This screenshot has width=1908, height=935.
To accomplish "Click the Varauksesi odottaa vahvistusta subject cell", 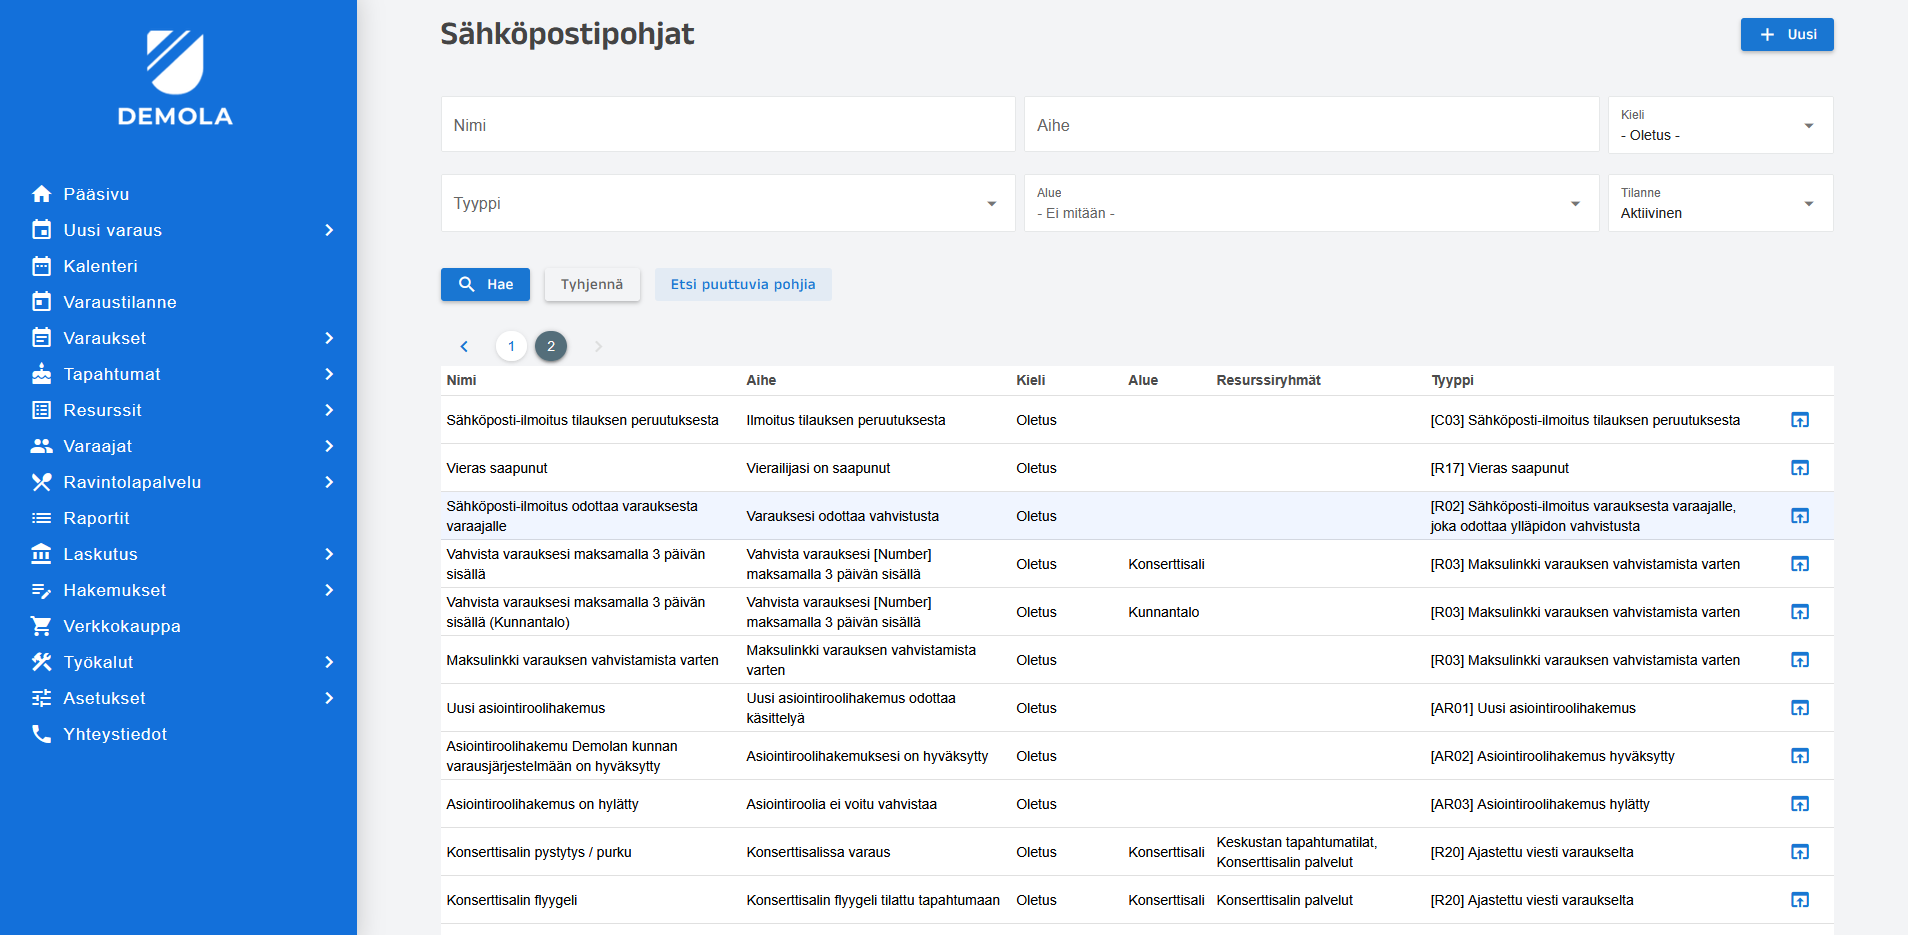I will click(x=842, y=516).
